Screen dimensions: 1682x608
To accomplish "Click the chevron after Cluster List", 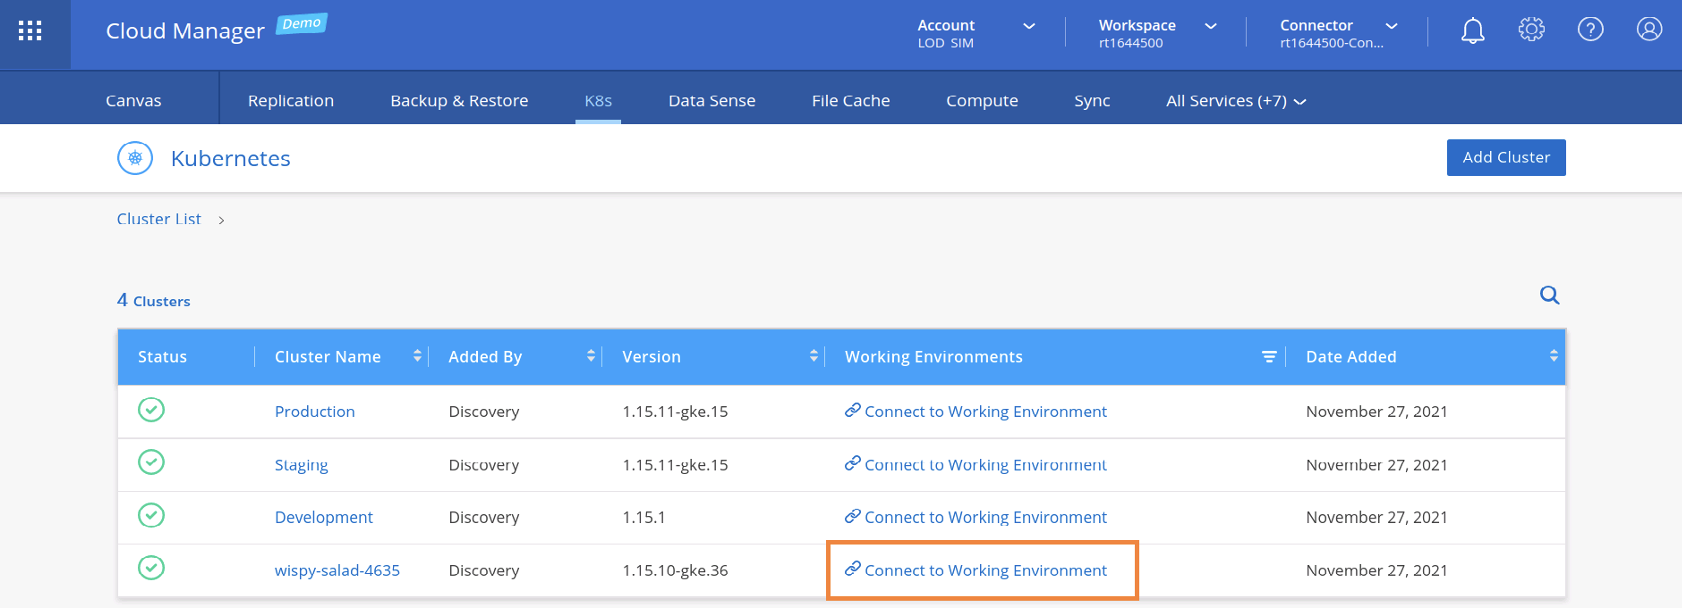I will coord(221,220).
